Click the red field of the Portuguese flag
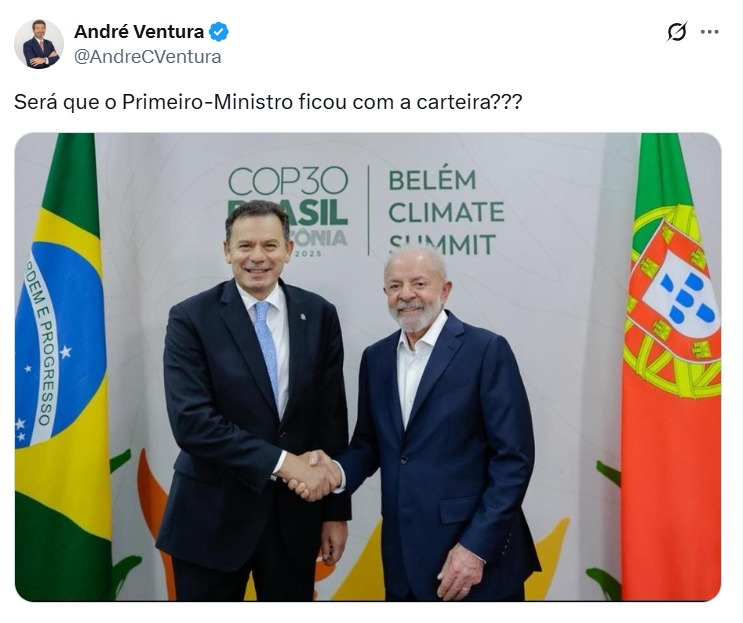This screenshot has height=623, width=743. click(671, 493)
